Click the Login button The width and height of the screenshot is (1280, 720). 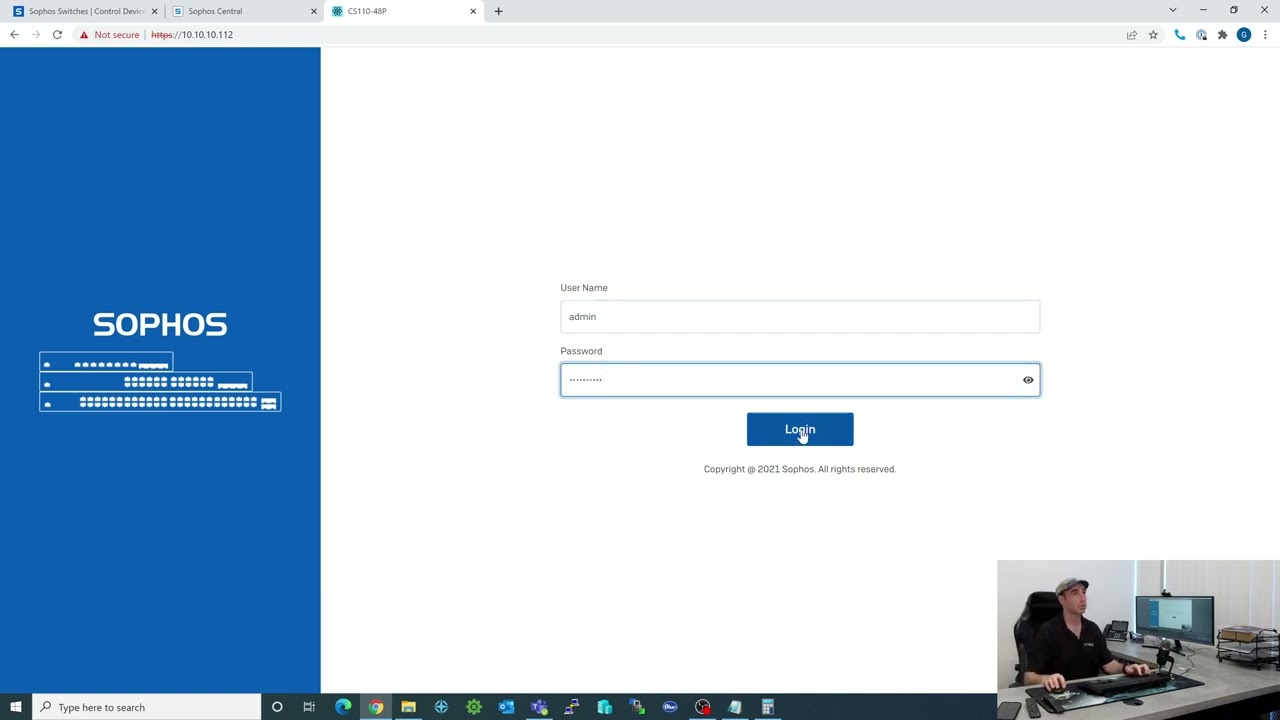800,429
